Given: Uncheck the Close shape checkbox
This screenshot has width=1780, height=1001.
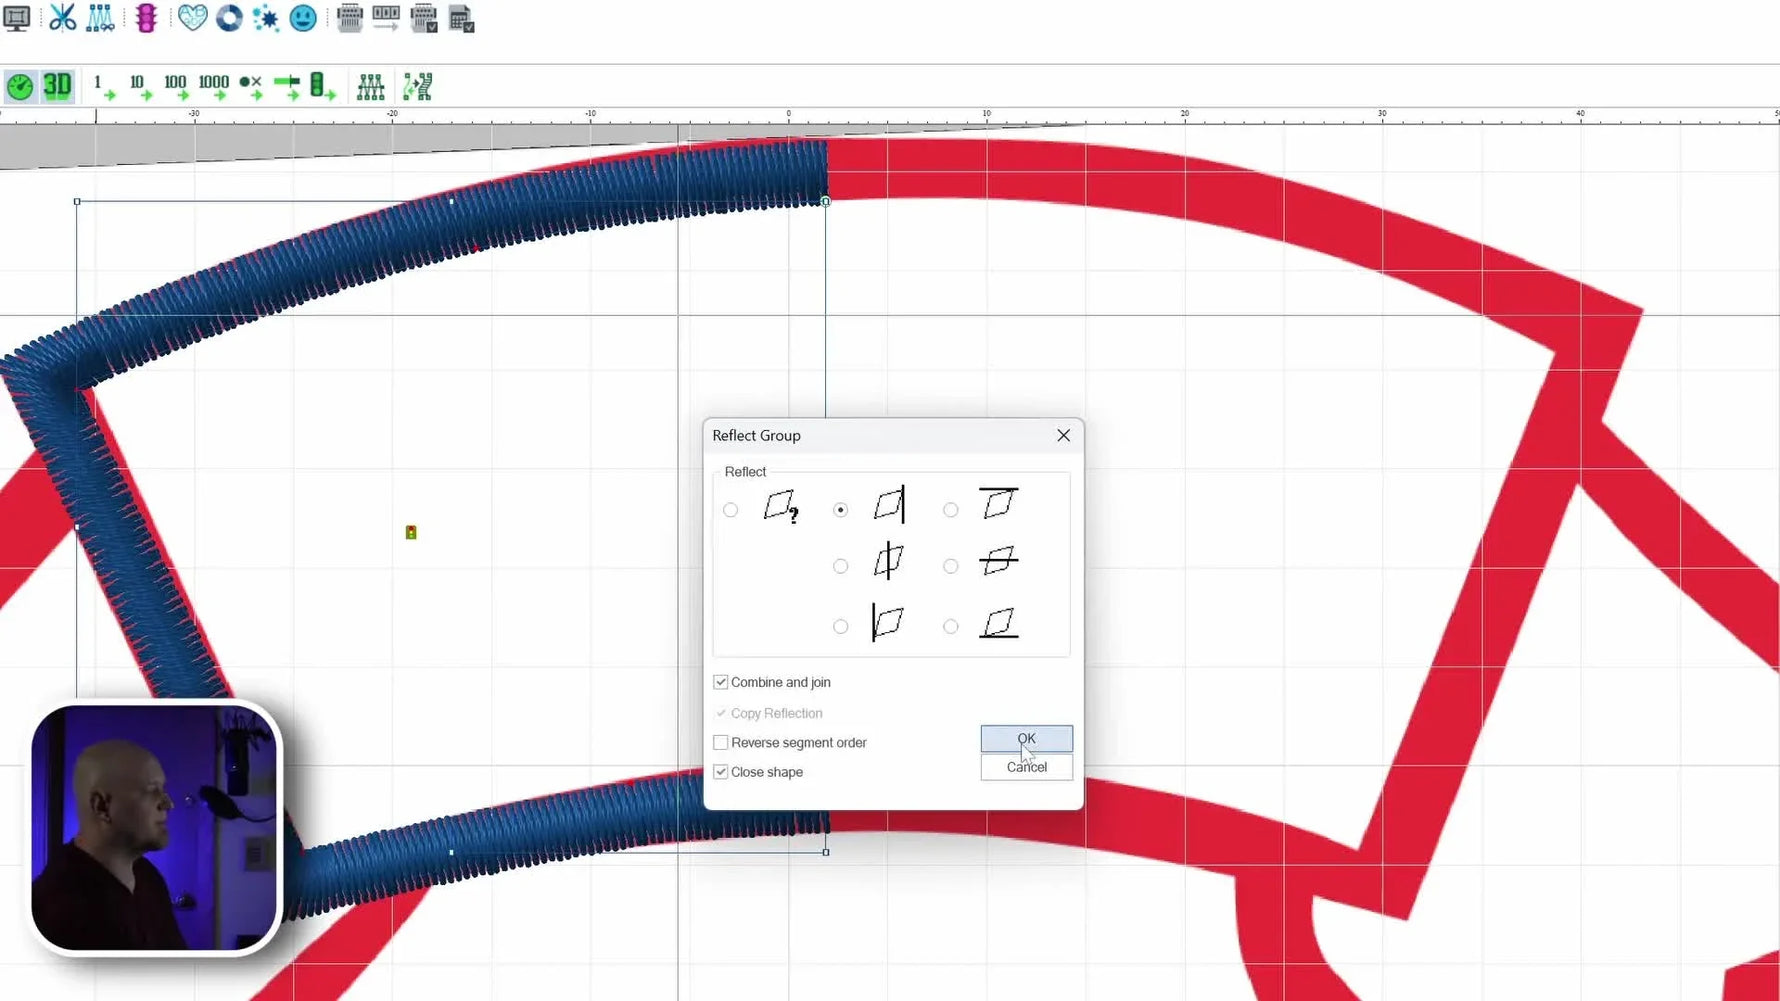Looking at the screenshot, I should (x=721, y=772).
